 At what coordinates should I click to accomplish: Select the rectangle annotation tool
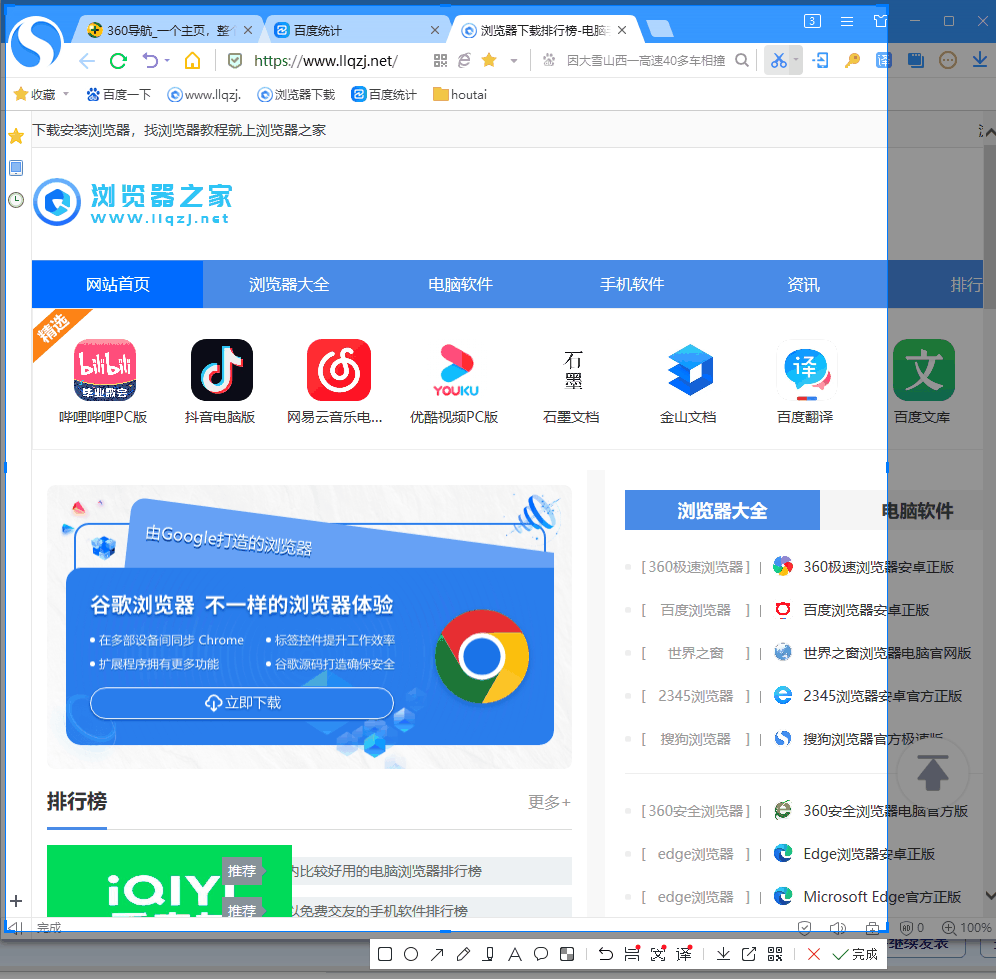tap(384, 953)
